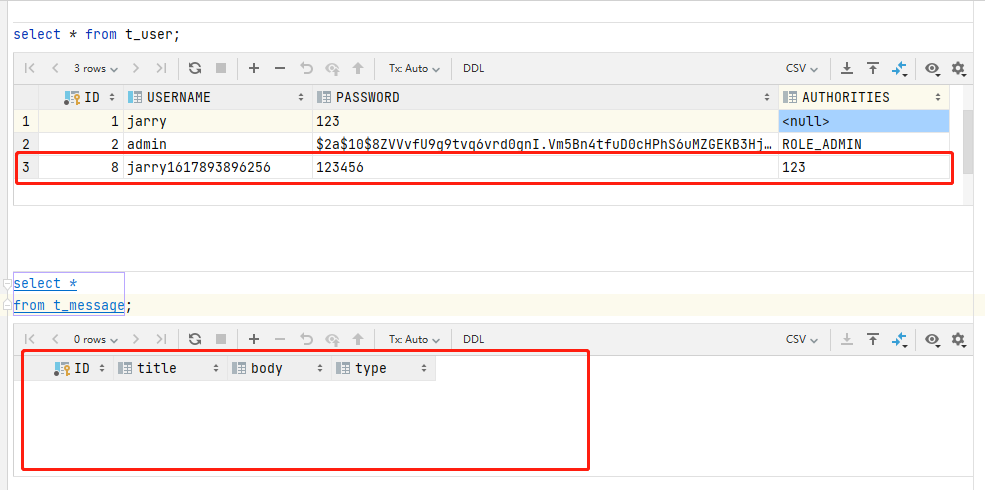Preview pending changes in t_user toolbar
The width and height of the screenshot is (985, 490).
[332, 68]
